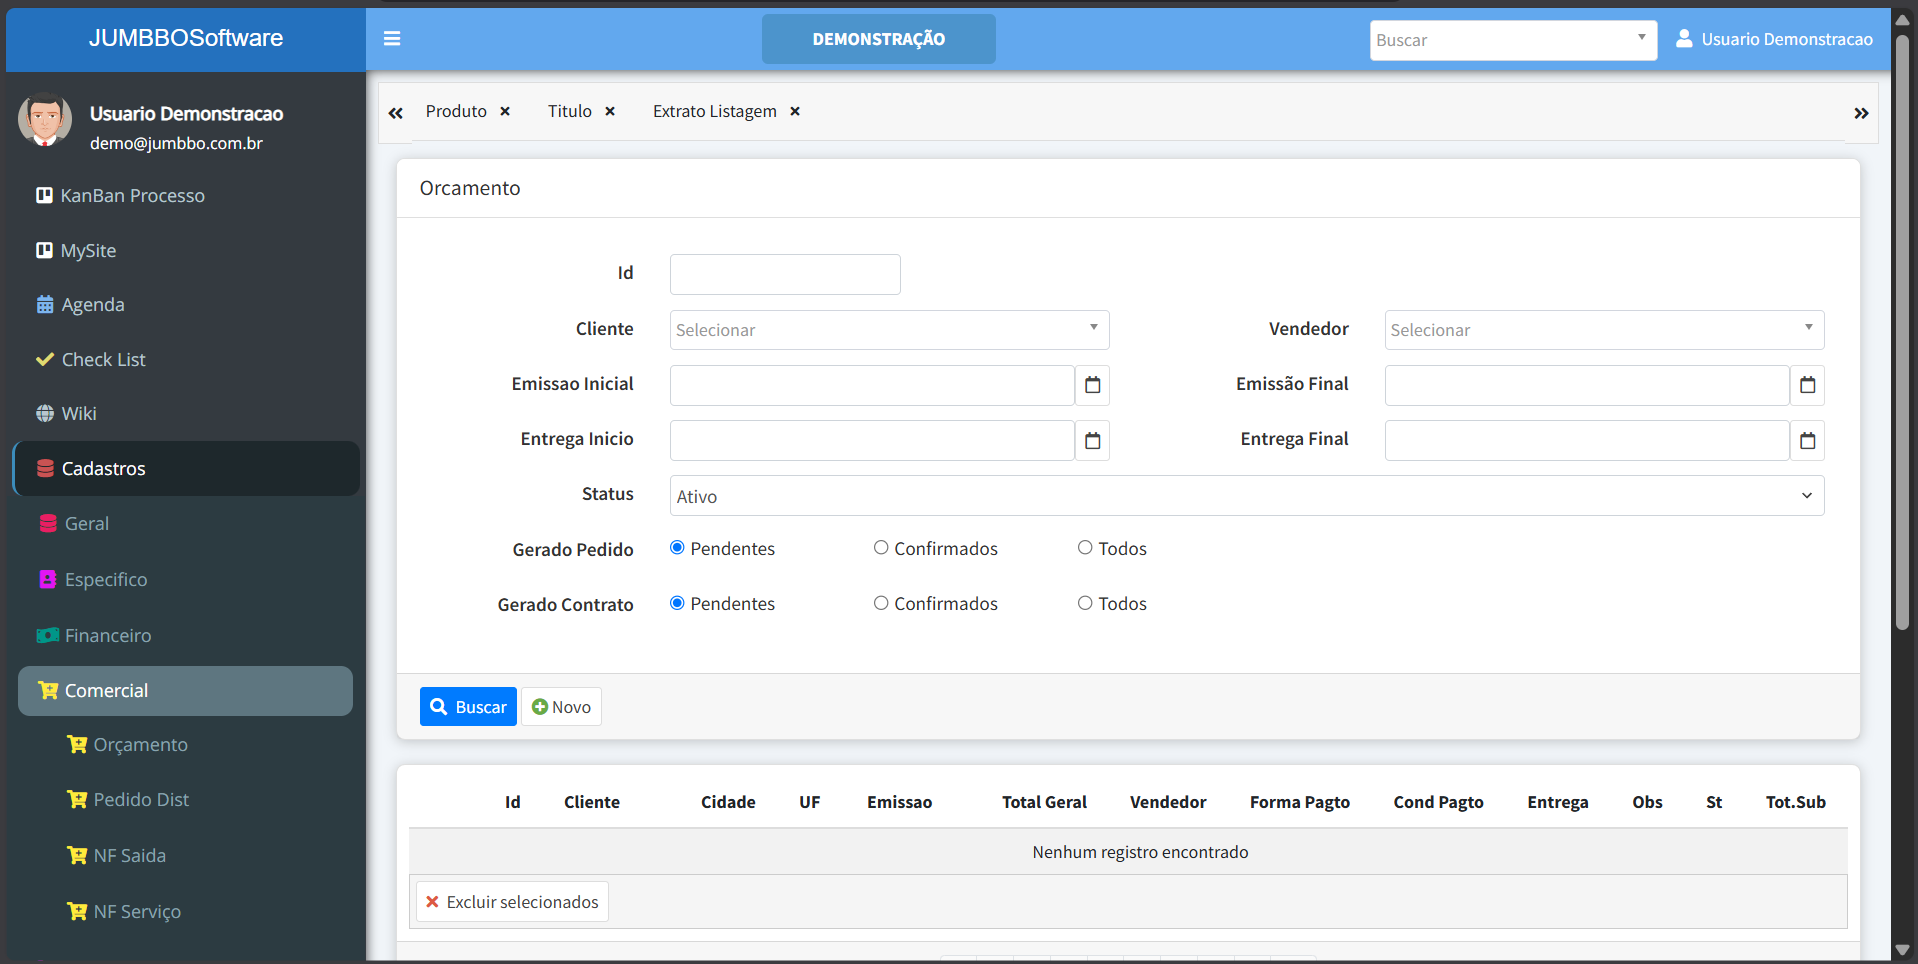
Task: Open calendar picker for Emissao Inicial
Action: [1093, 385]
